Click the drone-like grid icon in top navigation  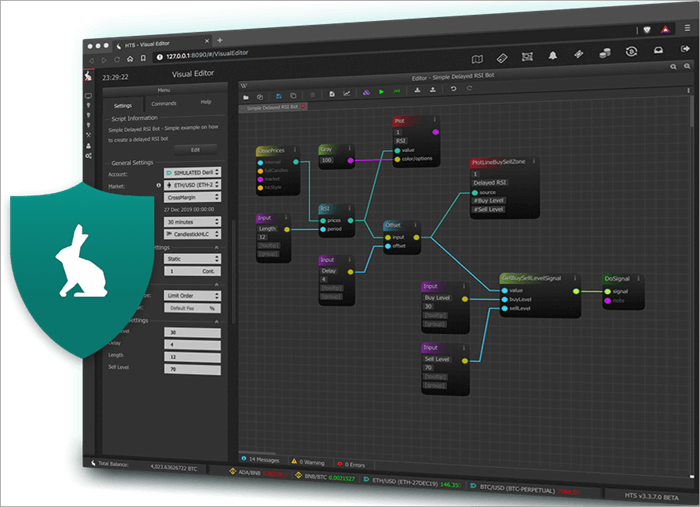click(x=527, y=57)
